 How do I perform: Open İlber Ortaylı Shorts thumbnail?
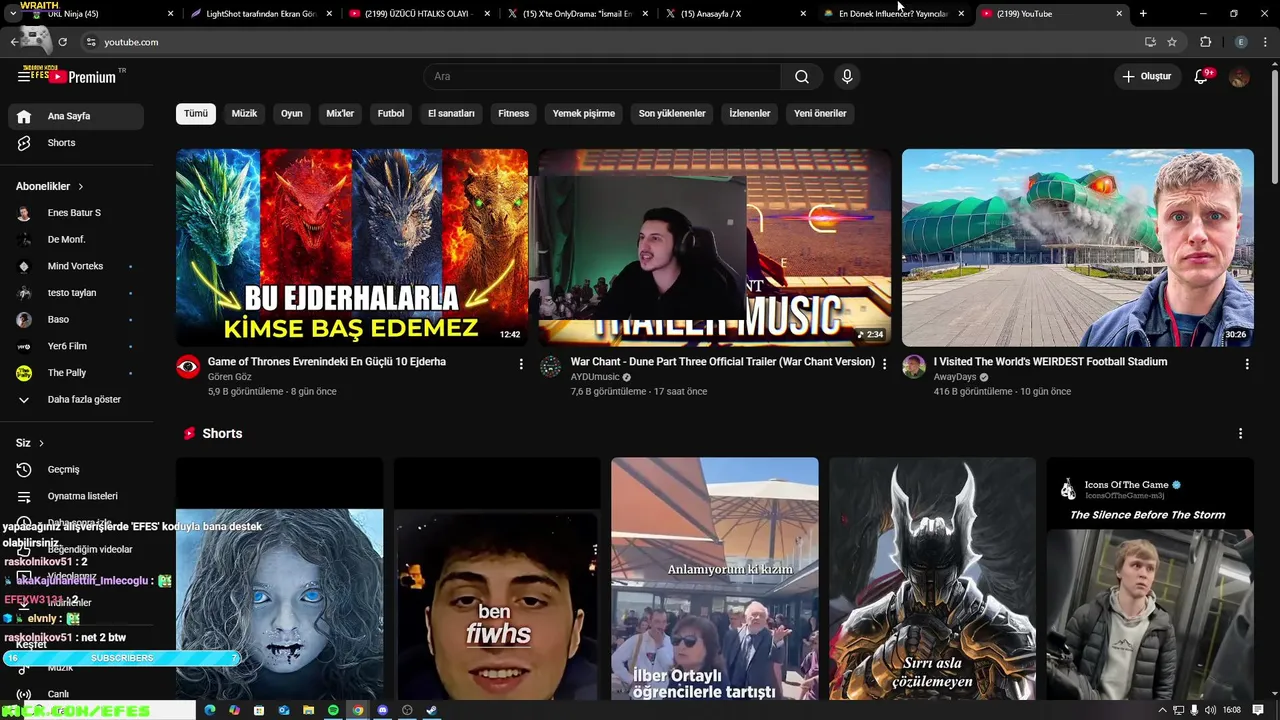715,578
